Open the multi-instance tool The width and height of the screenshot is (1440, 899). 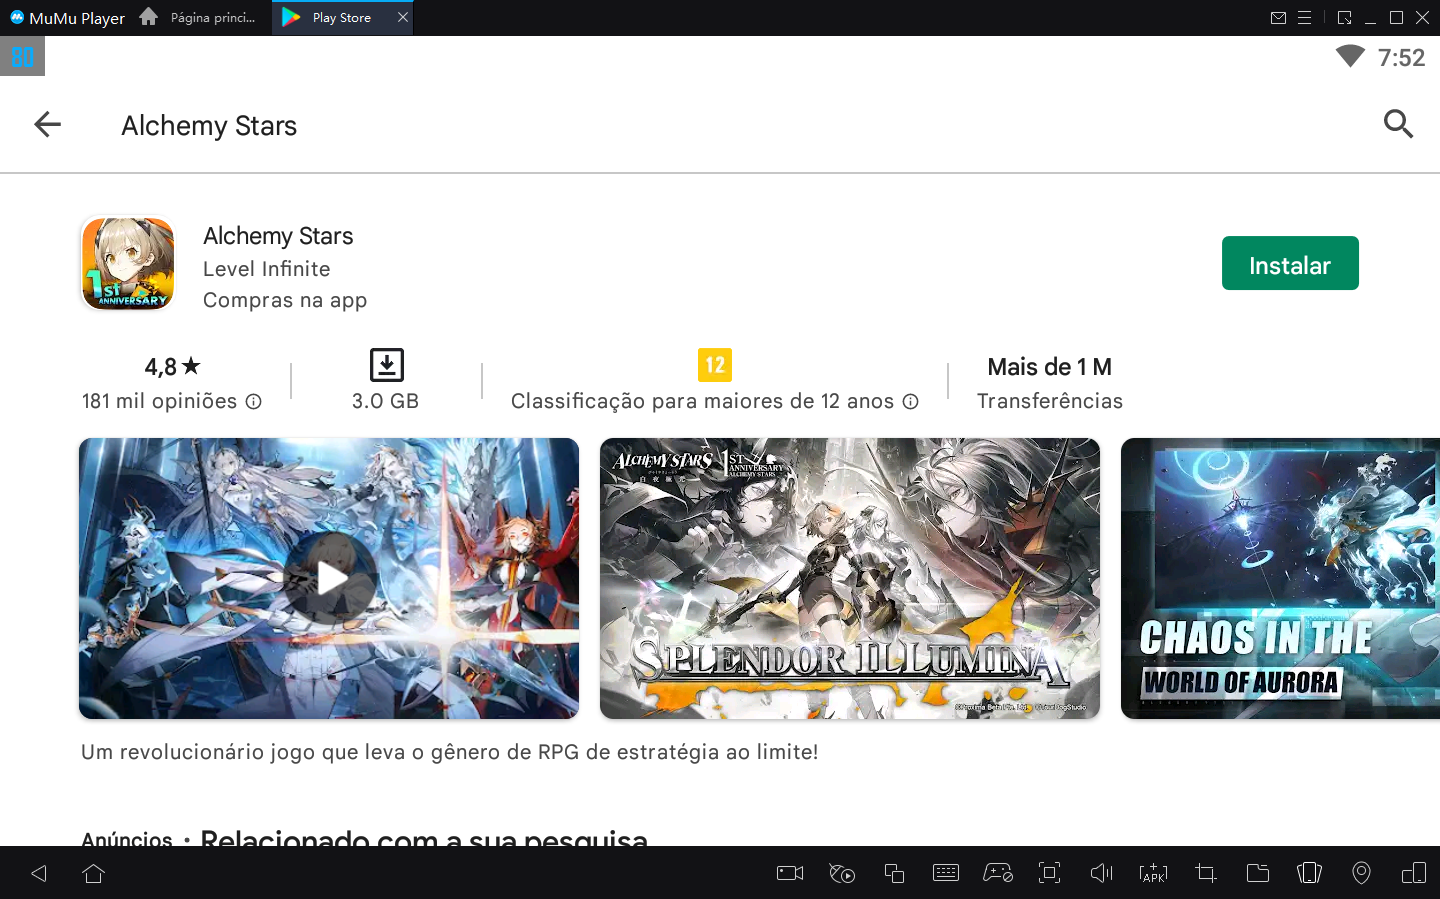[894, 873]
